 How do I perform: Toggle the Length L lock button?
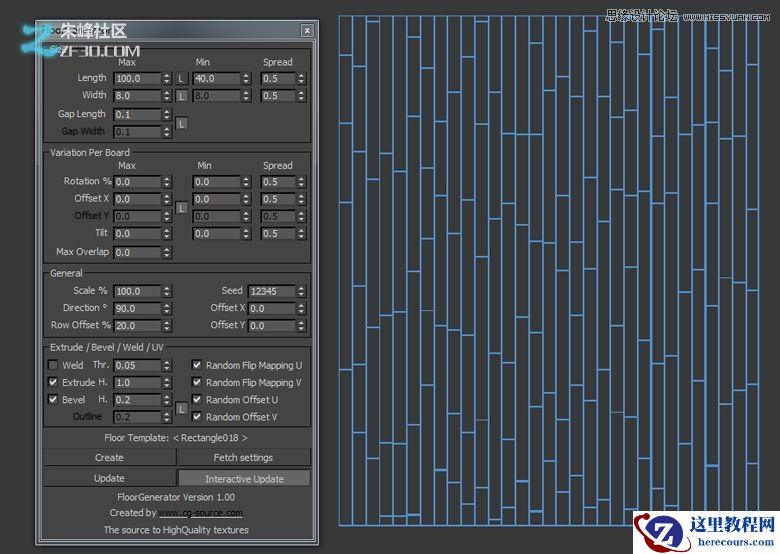click(x=182, y=79)
